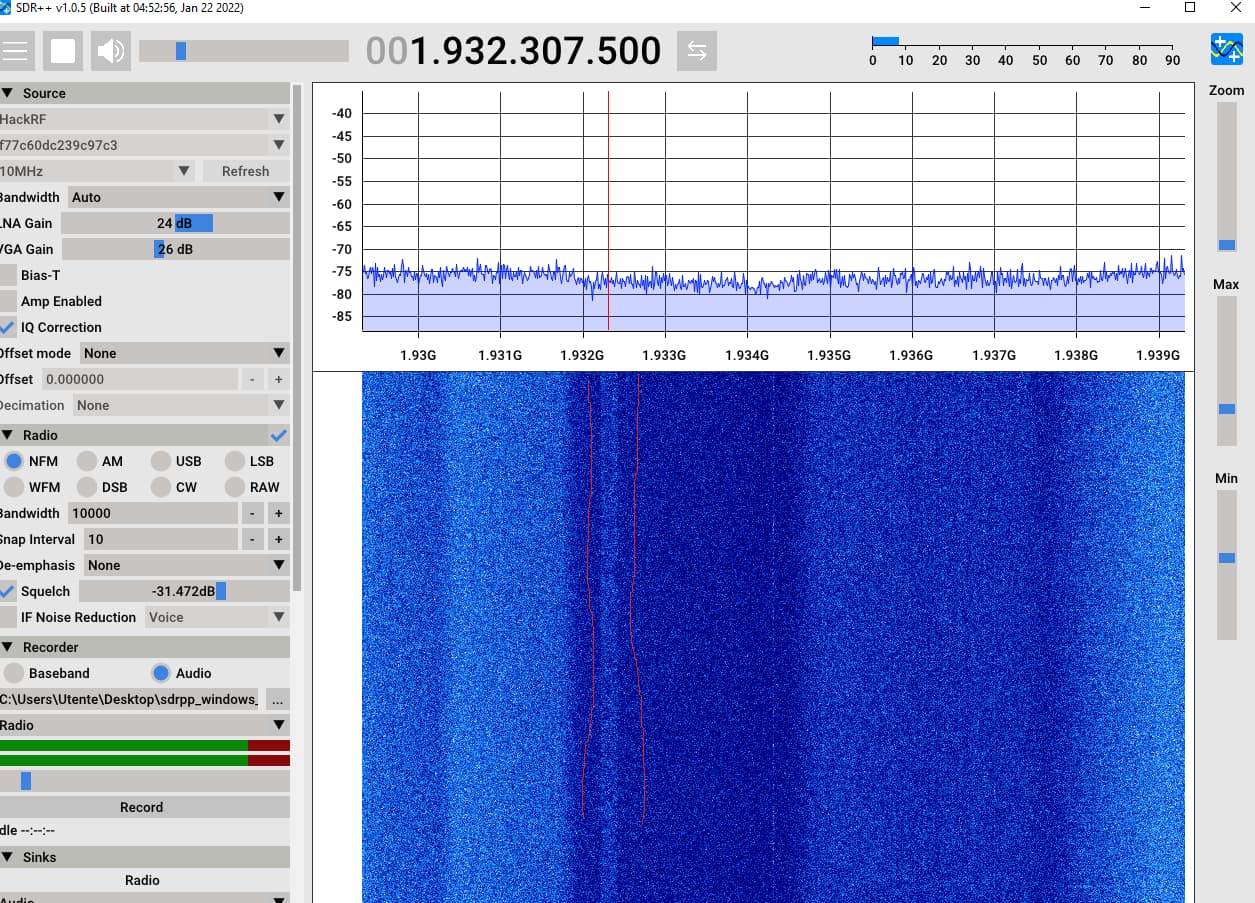Select the Baseband recorder option

(x=14, y=673)
